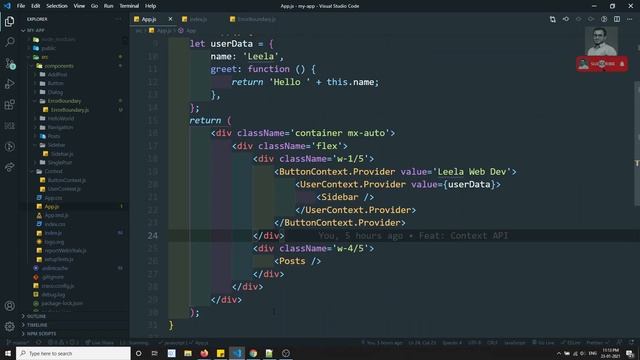Open Task View on the taskbar

tap(155, 353)
